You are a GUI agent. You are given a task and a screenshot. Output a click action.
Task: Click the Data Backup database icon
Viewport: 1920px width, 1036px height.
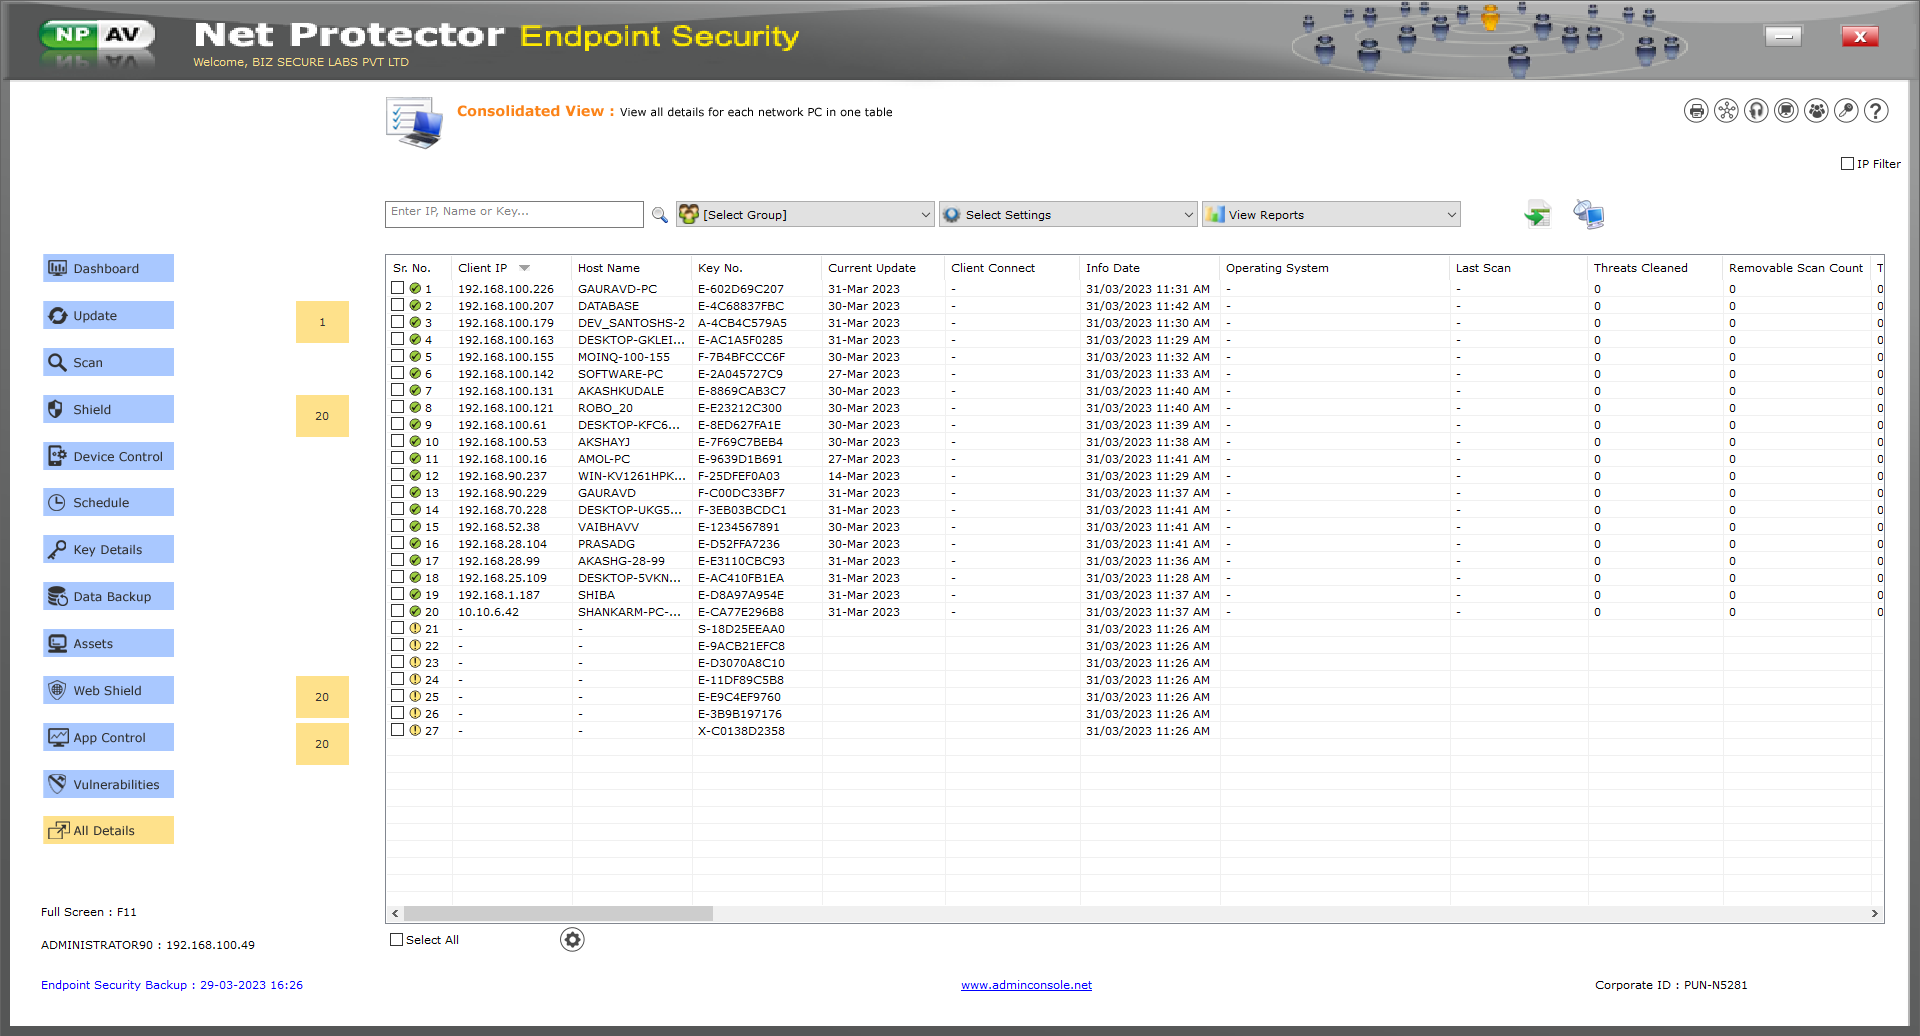pyautogui.click(x=57, y=597)
